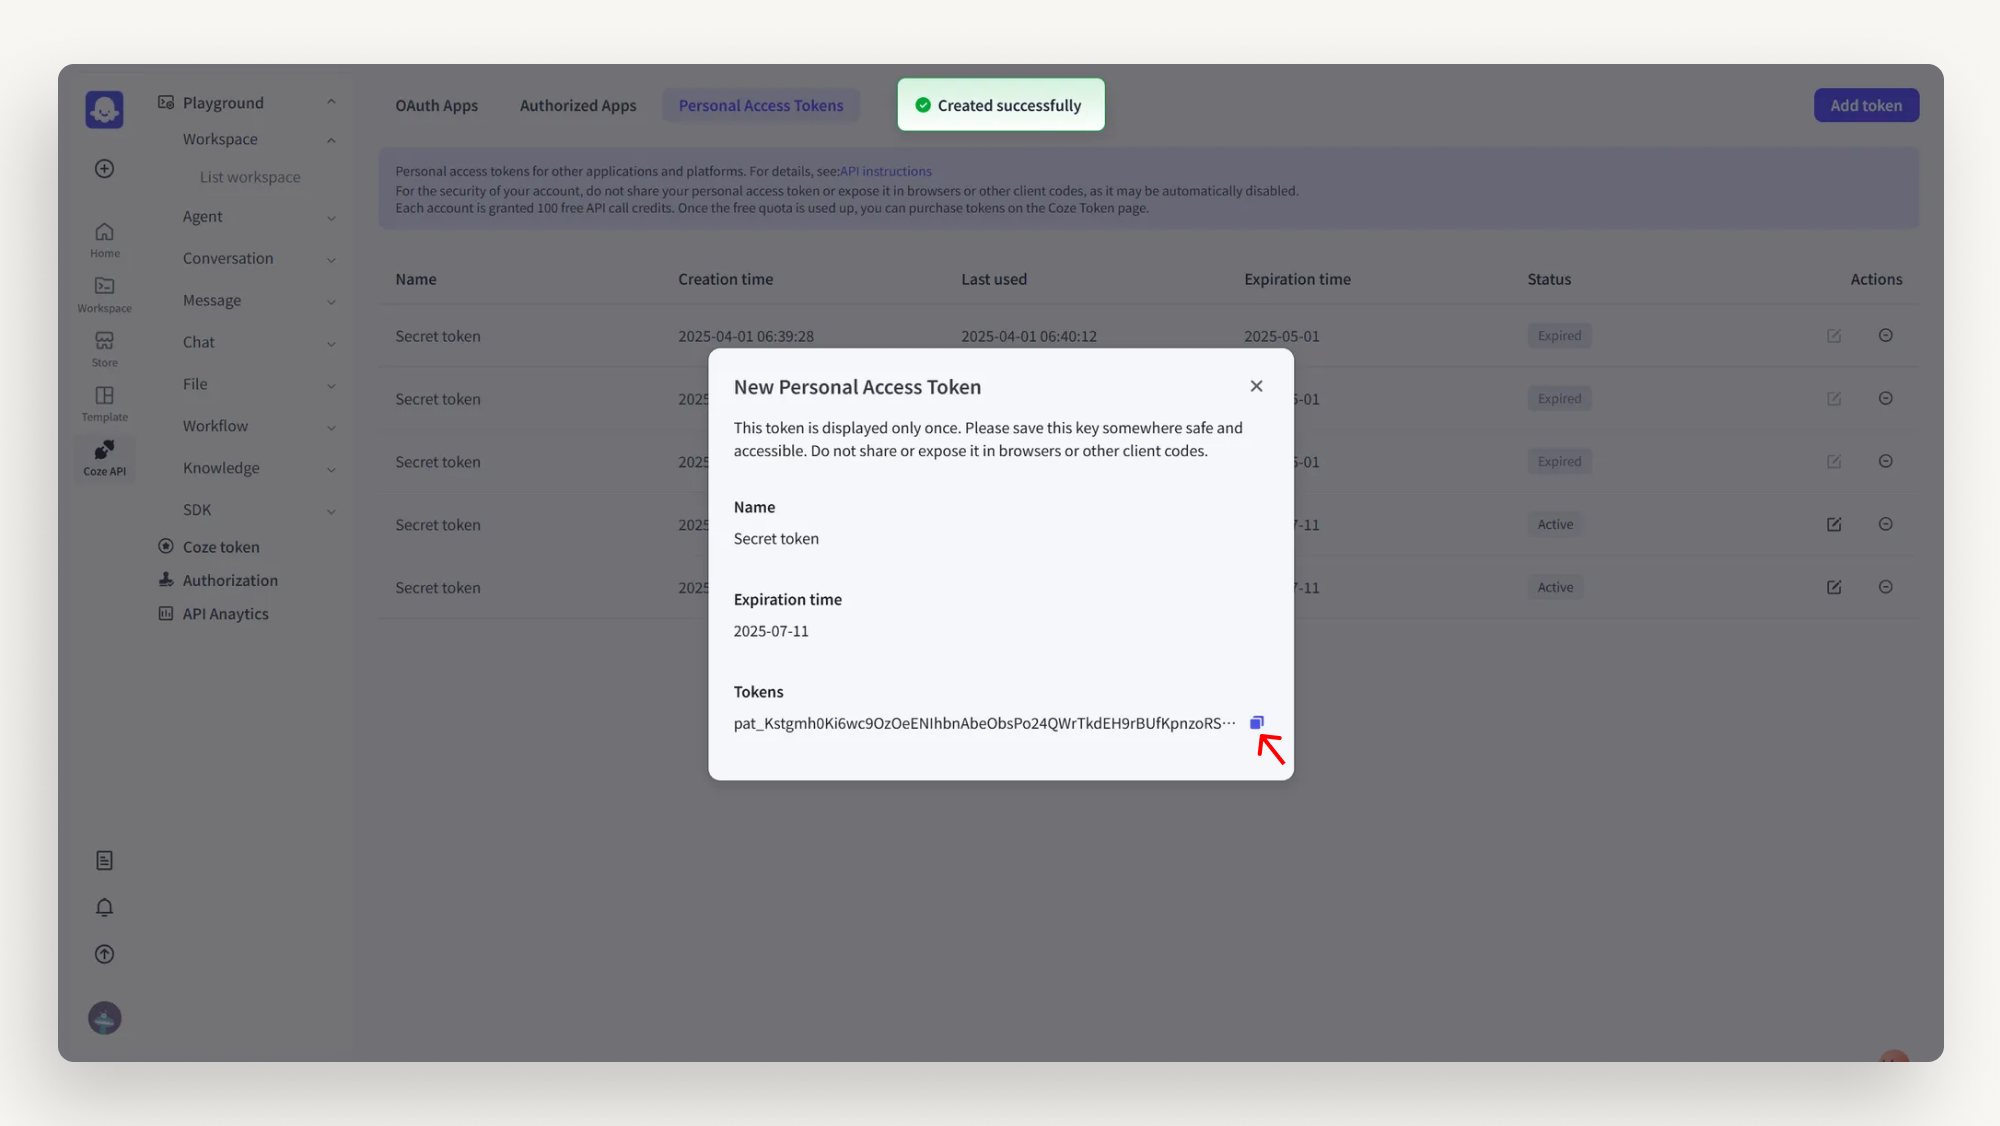
Task: Delete the last Active secret token
Action: click(x=1885, y=587)
